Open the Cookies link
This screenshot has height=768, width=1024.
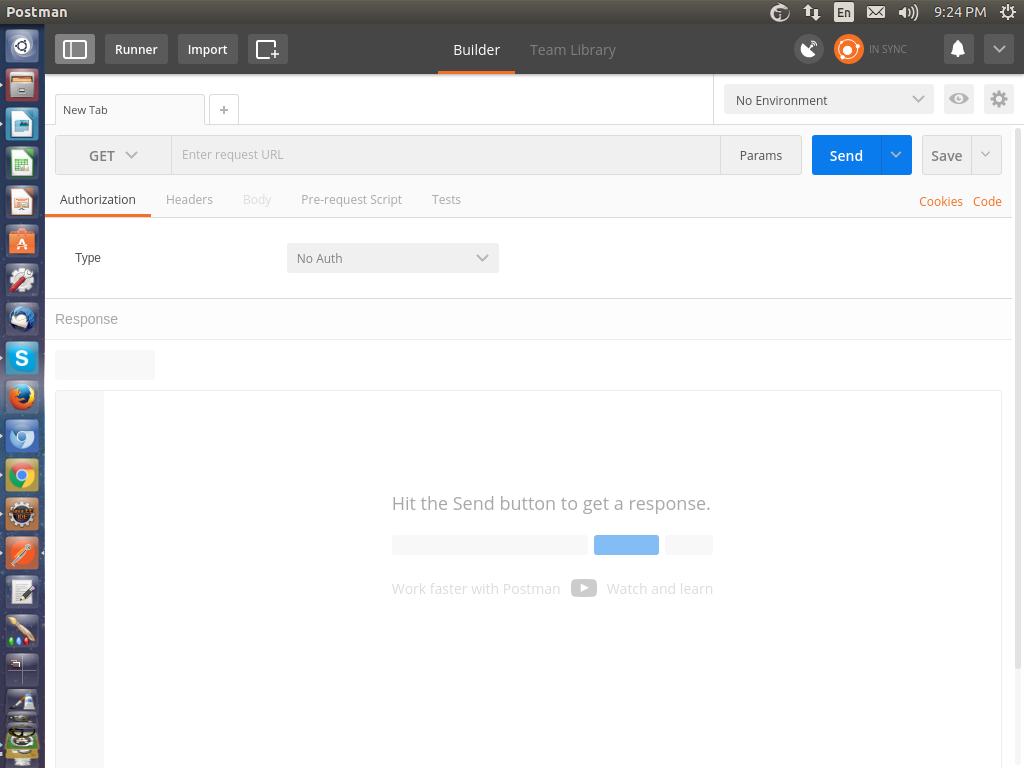940,202
